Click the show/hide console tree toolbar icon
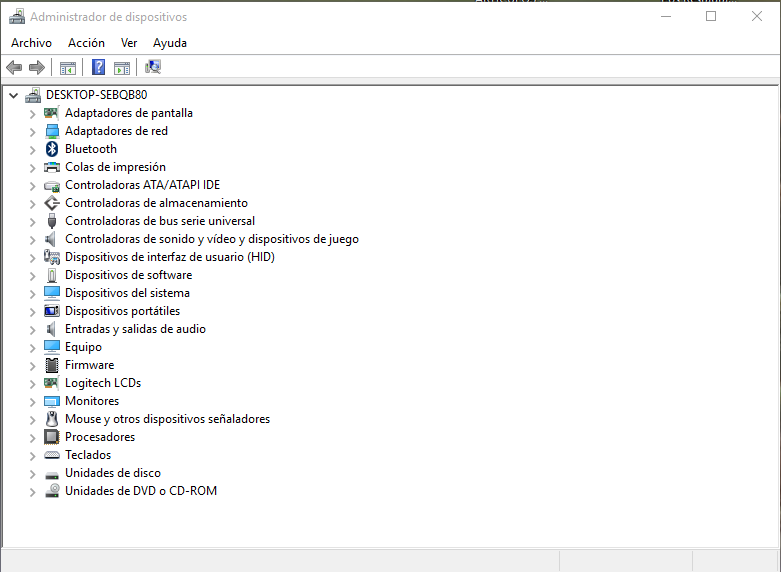Screen dimensions: 781x572 [x=68, y=68]
